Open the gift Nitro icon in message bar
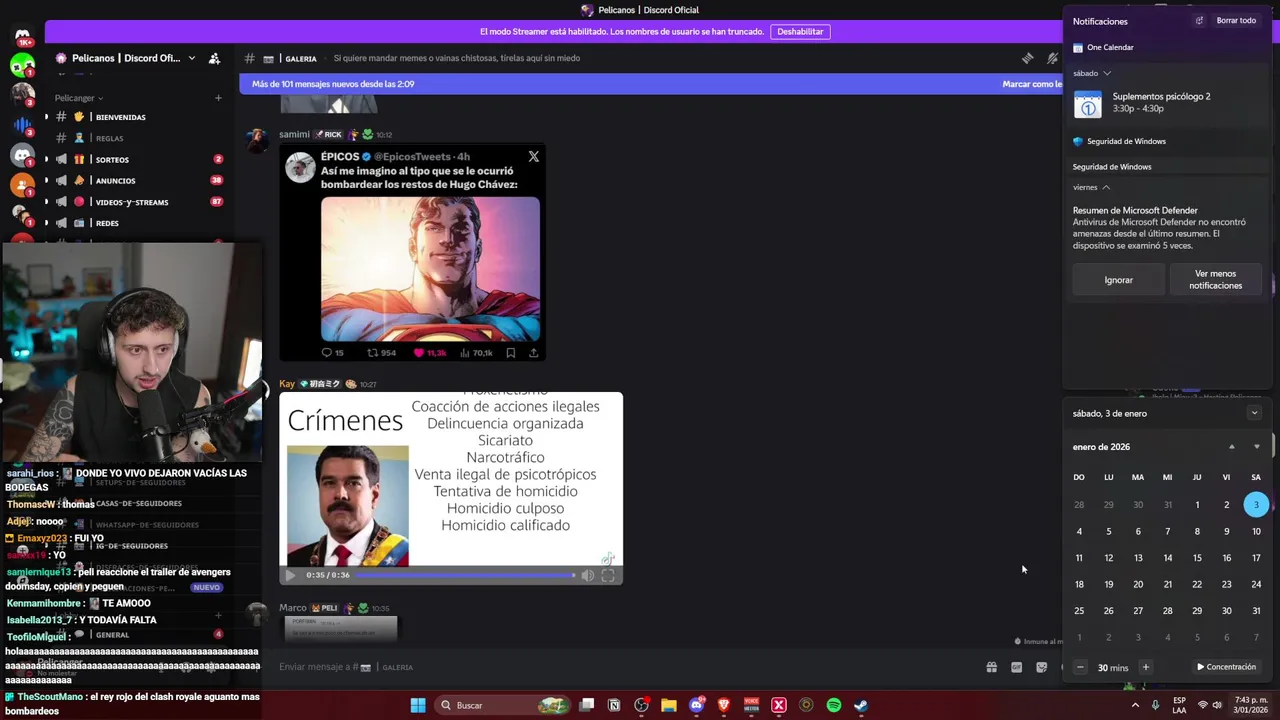Image resolution: width=1280 pixels, height=720 pixels. coord(991,667)
